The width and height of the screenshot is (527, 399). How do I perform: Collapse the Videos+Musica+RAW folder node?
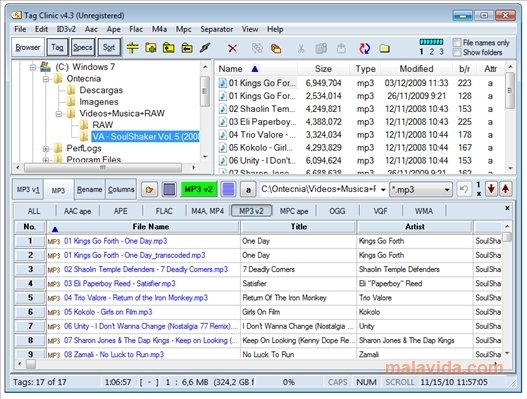click(59, 114)
